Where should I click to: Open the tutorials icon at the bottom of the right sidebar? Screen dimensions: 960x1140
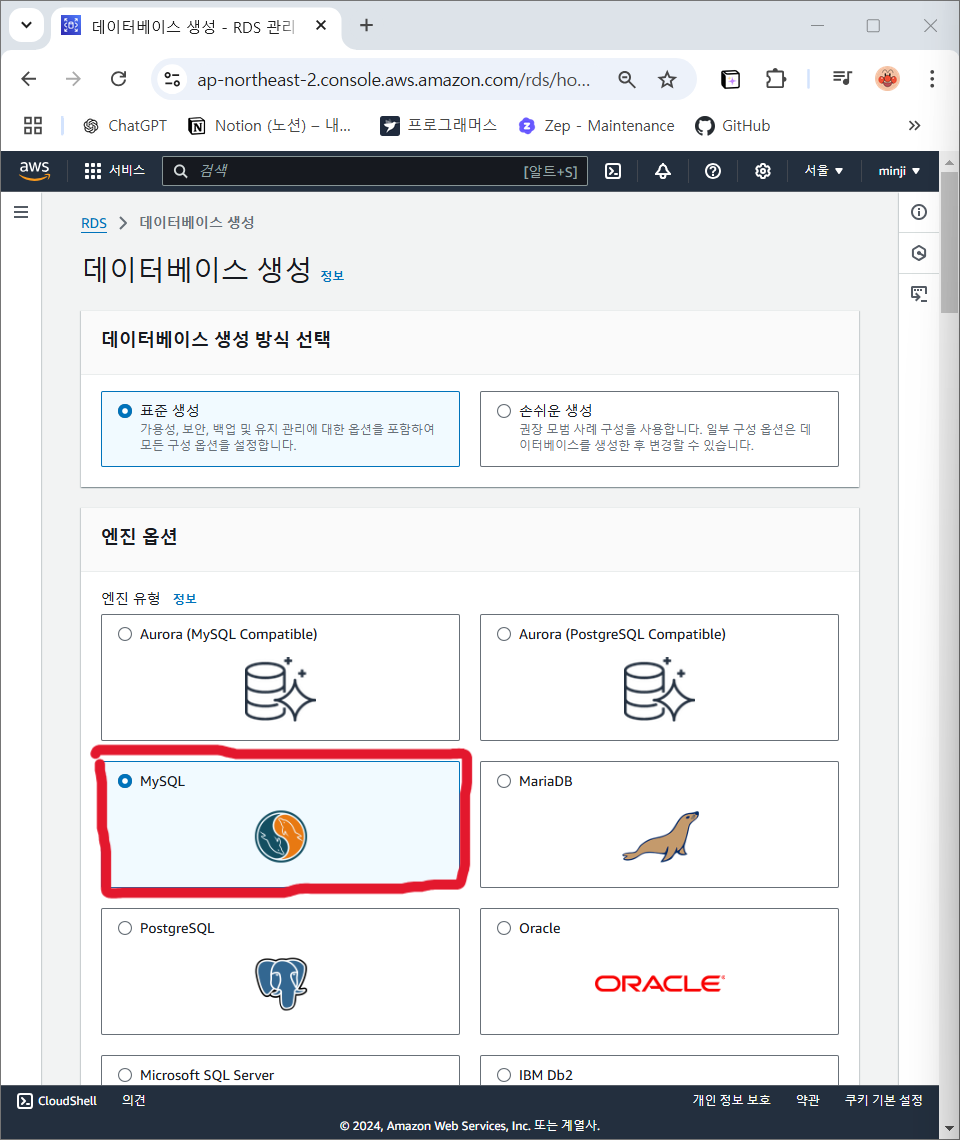(919, 294)
